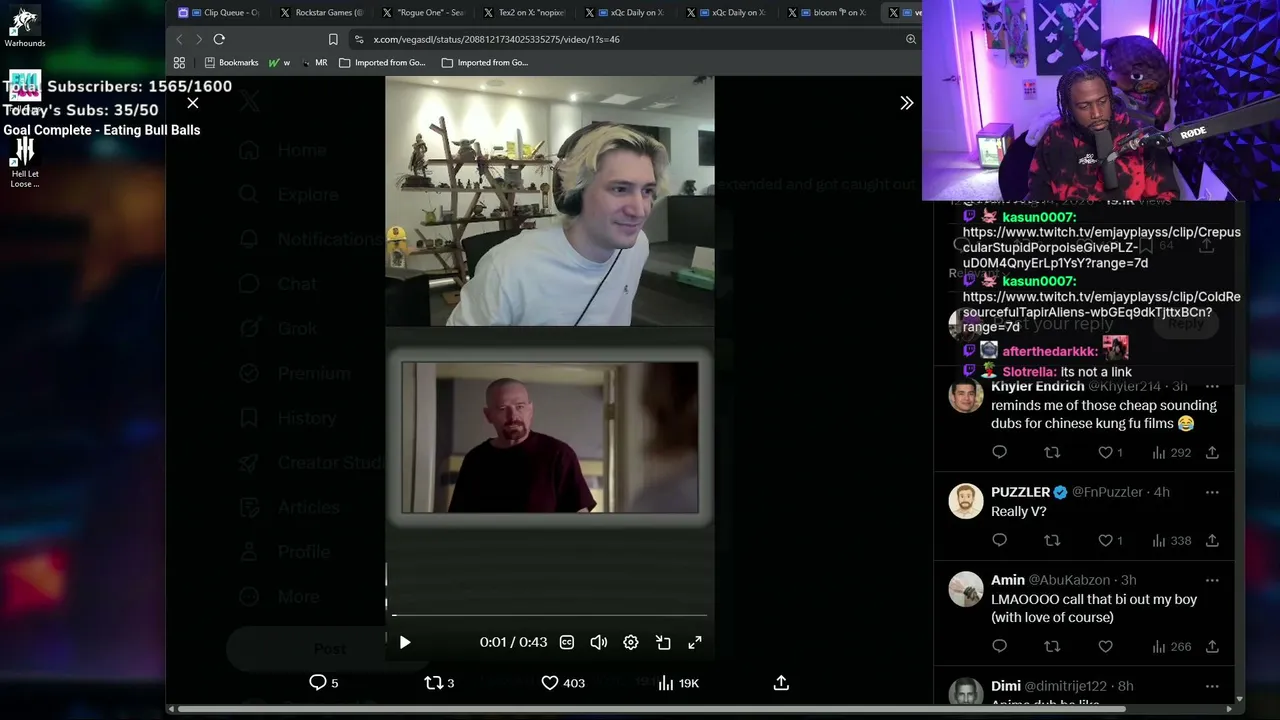Screen dimensions: 1280x720
Task: Collapse the reply sidebar with double chevron
Action: 907,103
